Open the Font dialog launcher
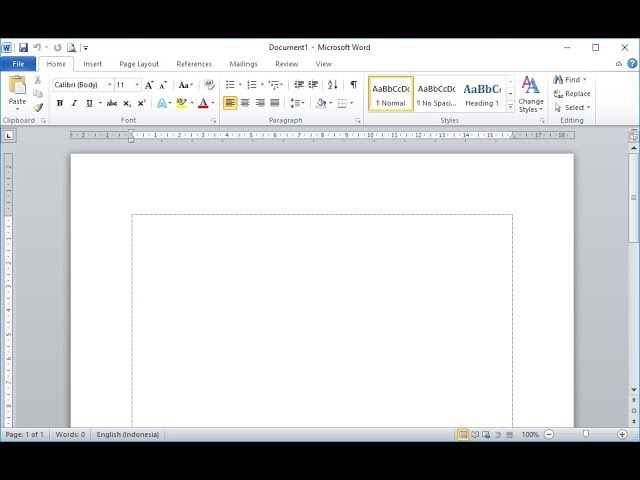 coord(213,121)
